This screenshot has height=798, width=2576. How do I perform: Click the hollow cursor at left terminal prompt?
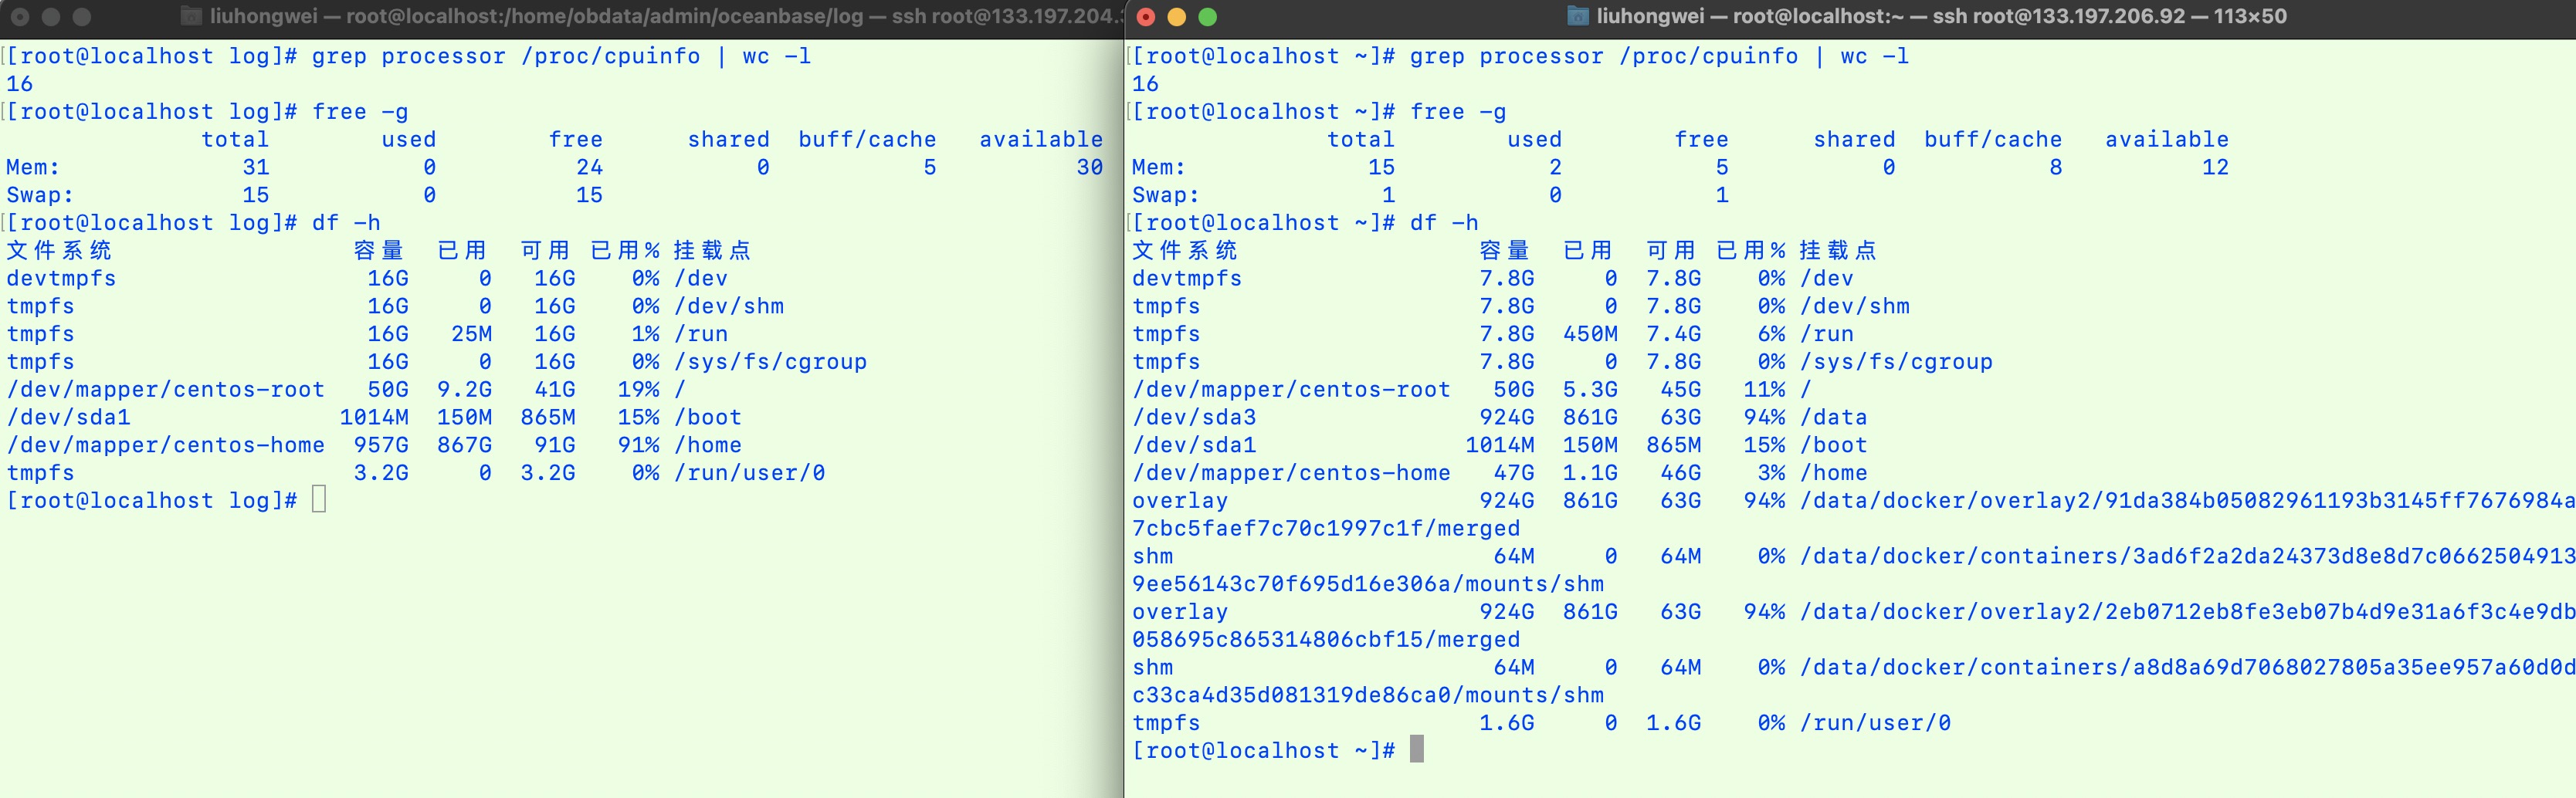(319, 499)
